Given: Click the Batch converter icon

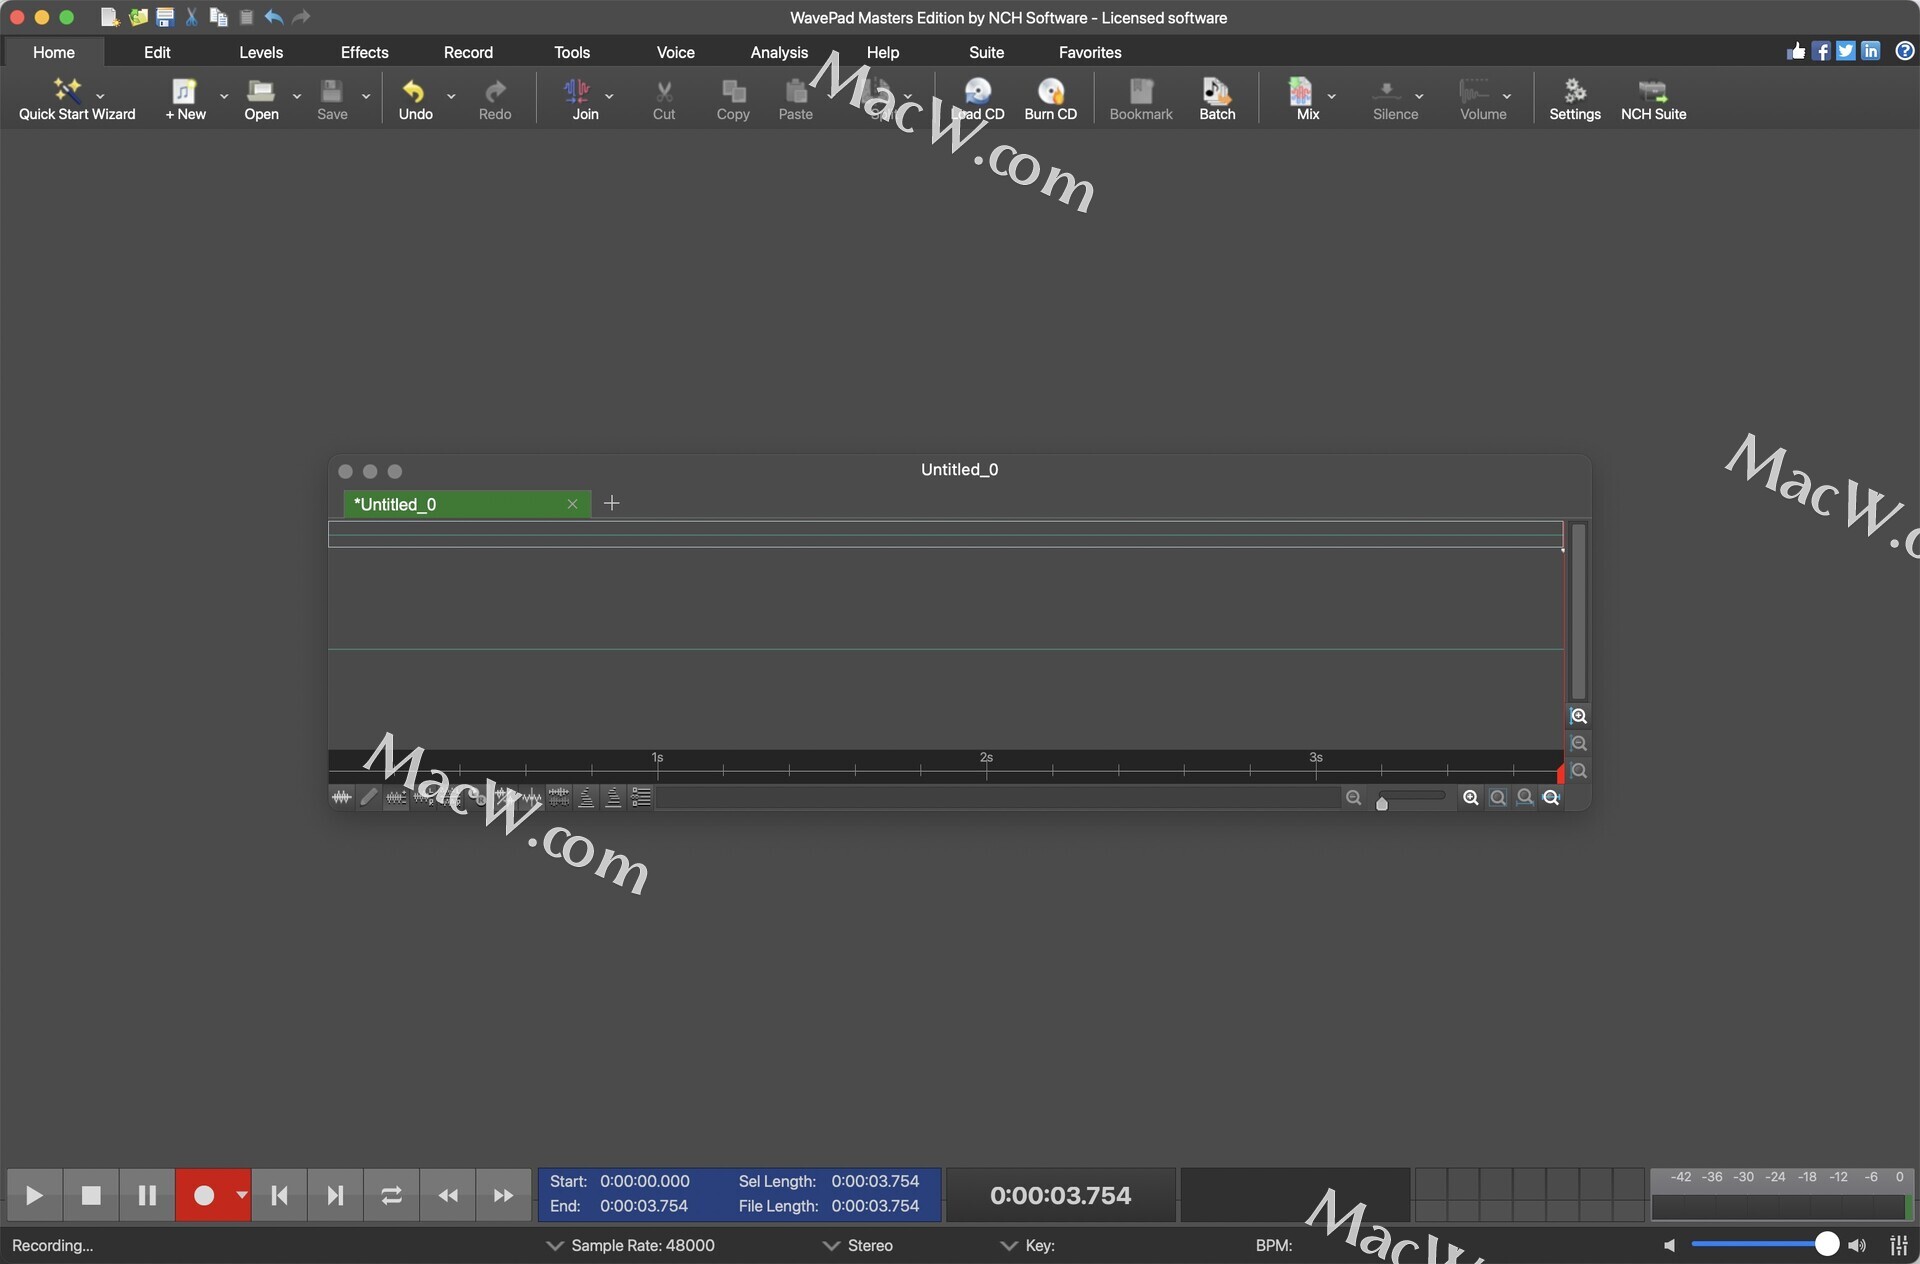Looking at the screenshot, I should 1216,98.
